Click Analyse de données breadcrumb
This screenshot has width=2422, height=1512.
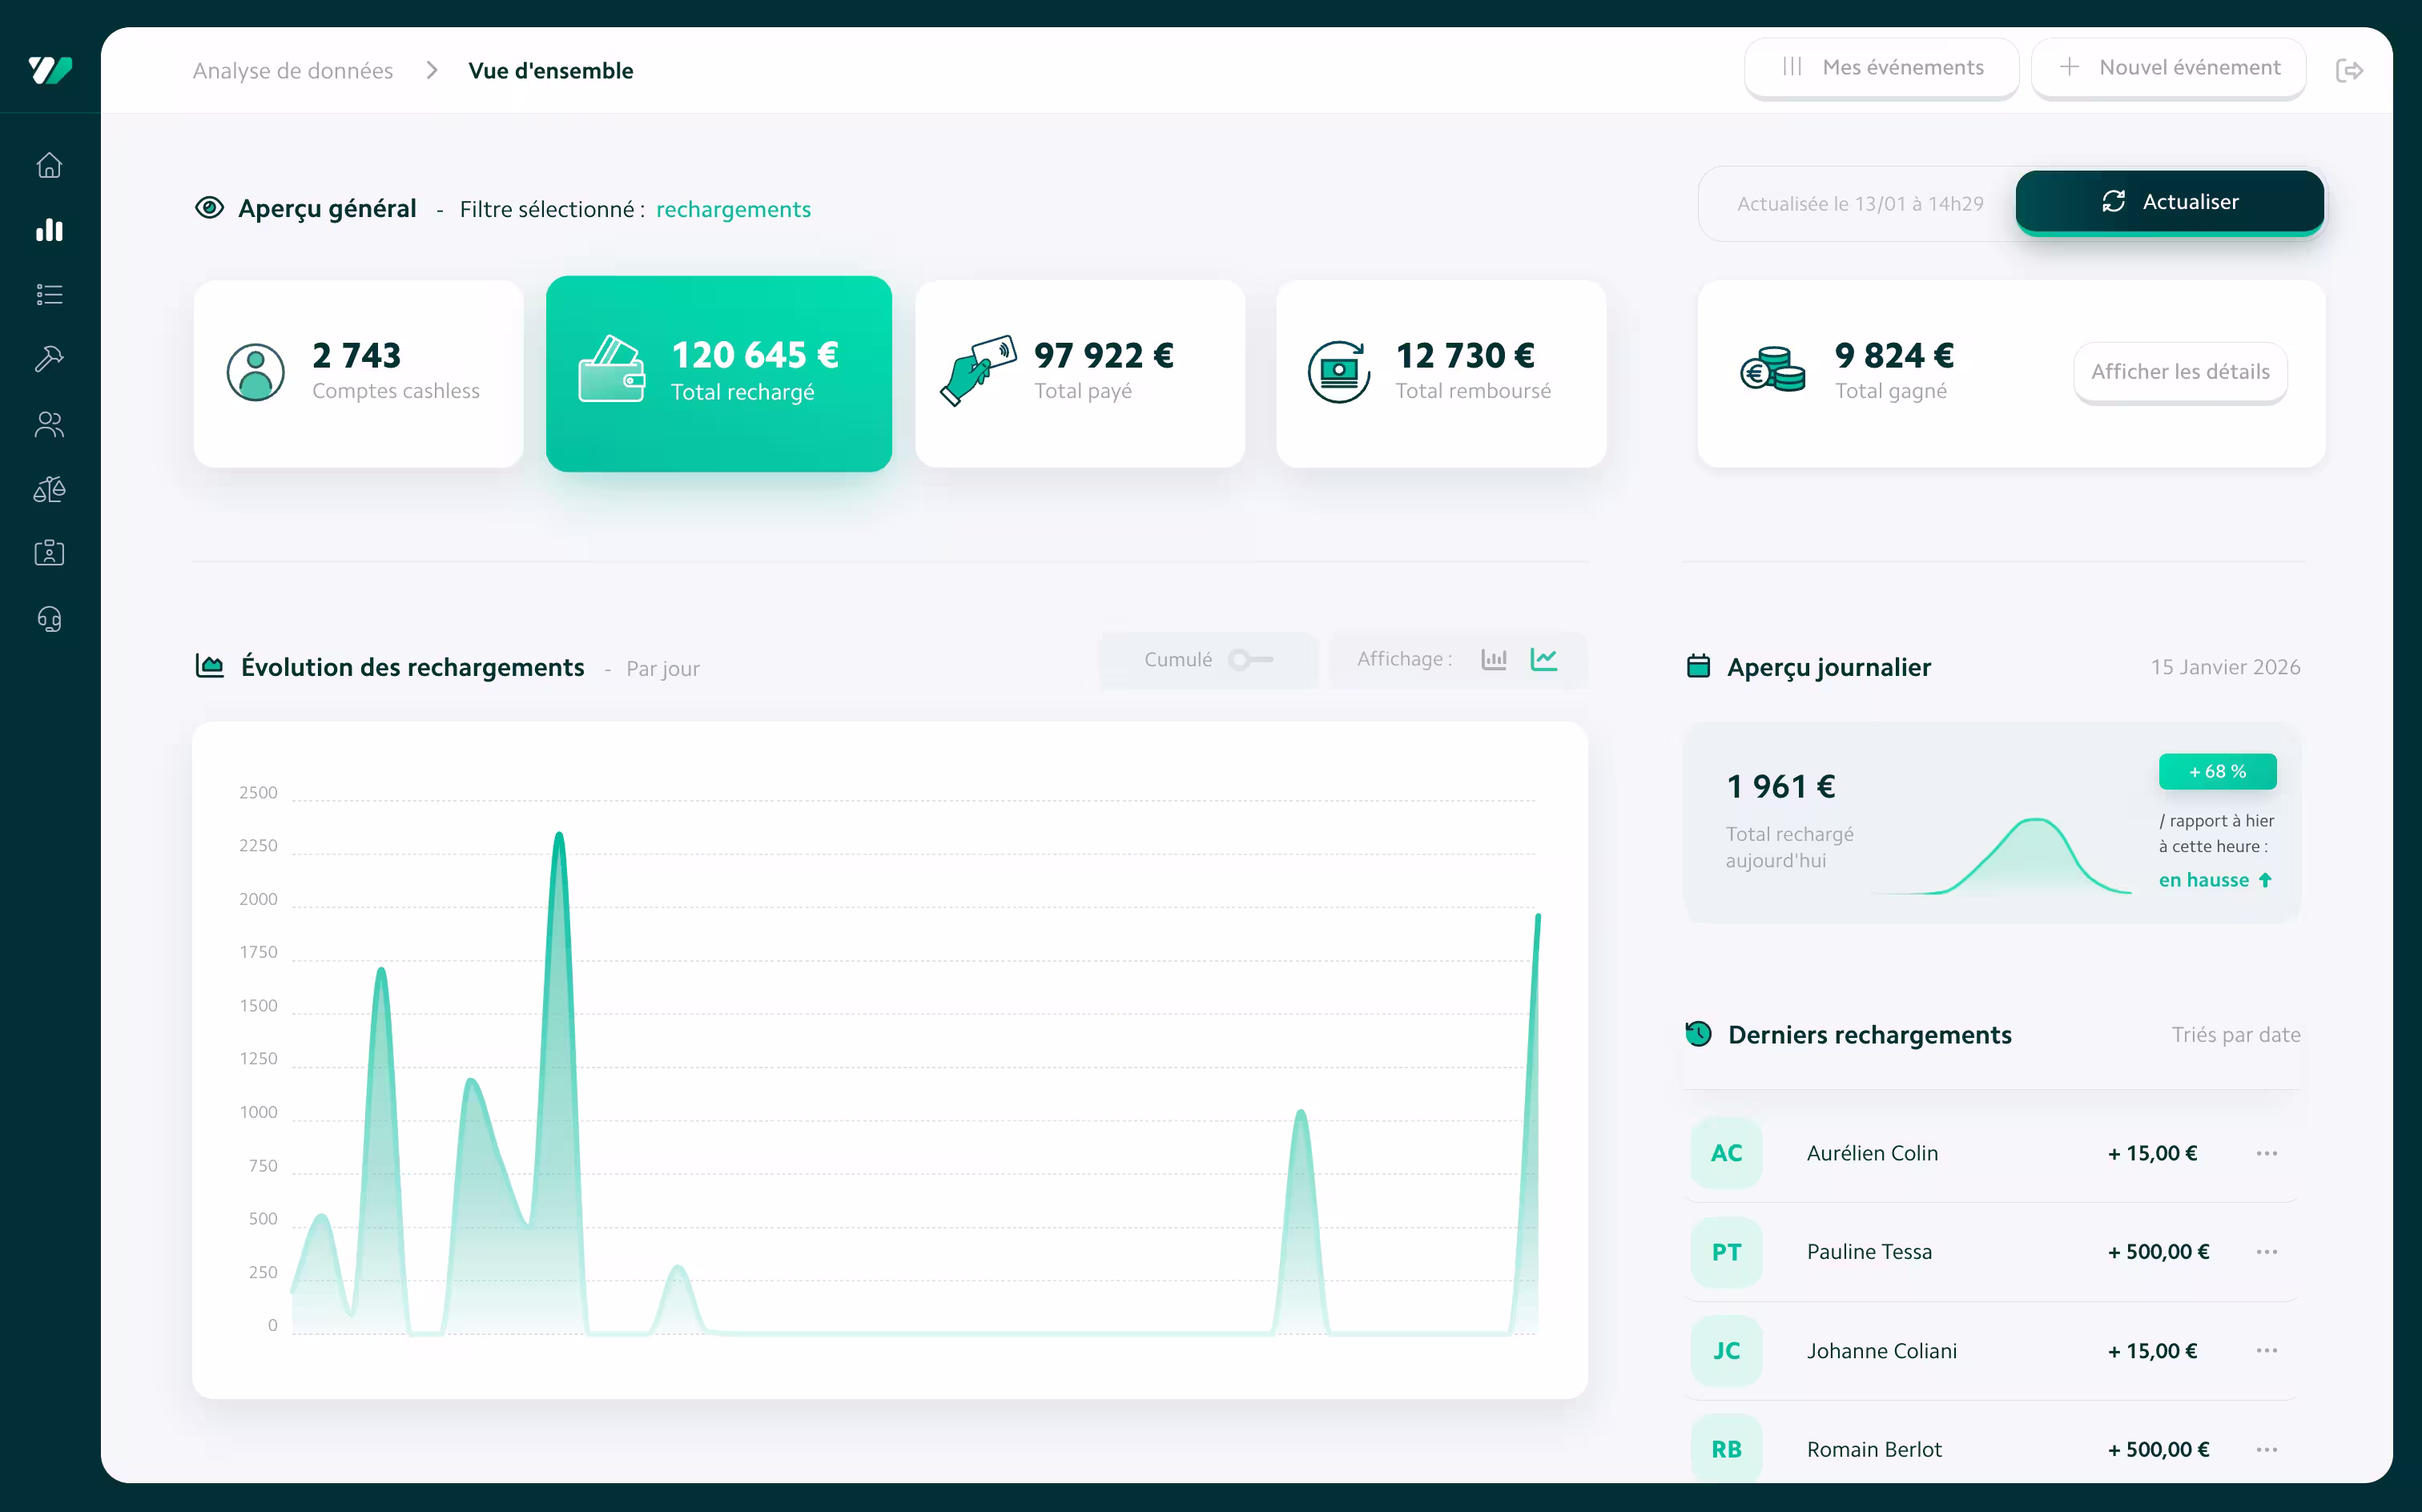293,71
